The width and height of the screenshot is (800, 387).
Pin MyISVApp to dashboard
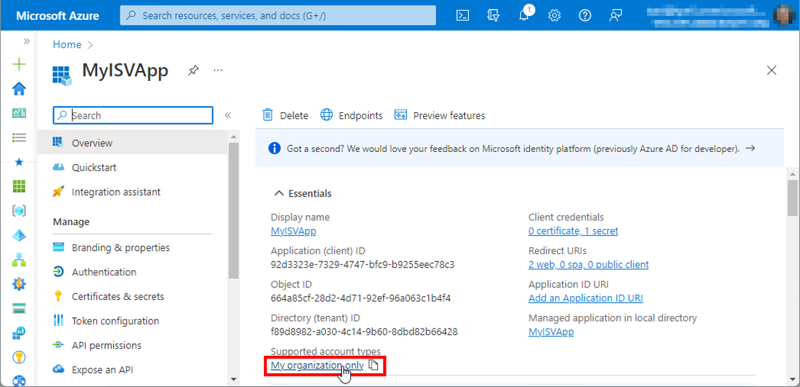[193, 70]
